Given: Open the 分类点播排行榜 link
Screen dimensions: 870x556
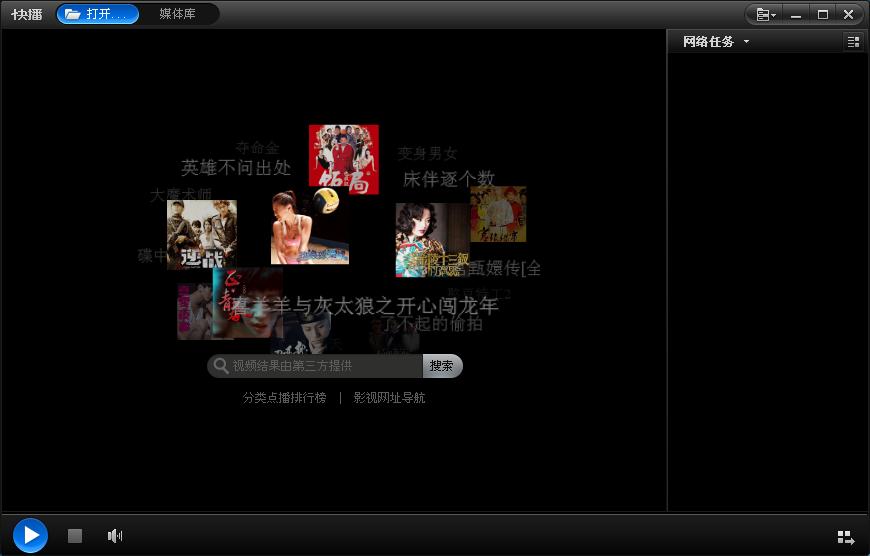Looking at the screenshot, I should (x=284, y=398).
